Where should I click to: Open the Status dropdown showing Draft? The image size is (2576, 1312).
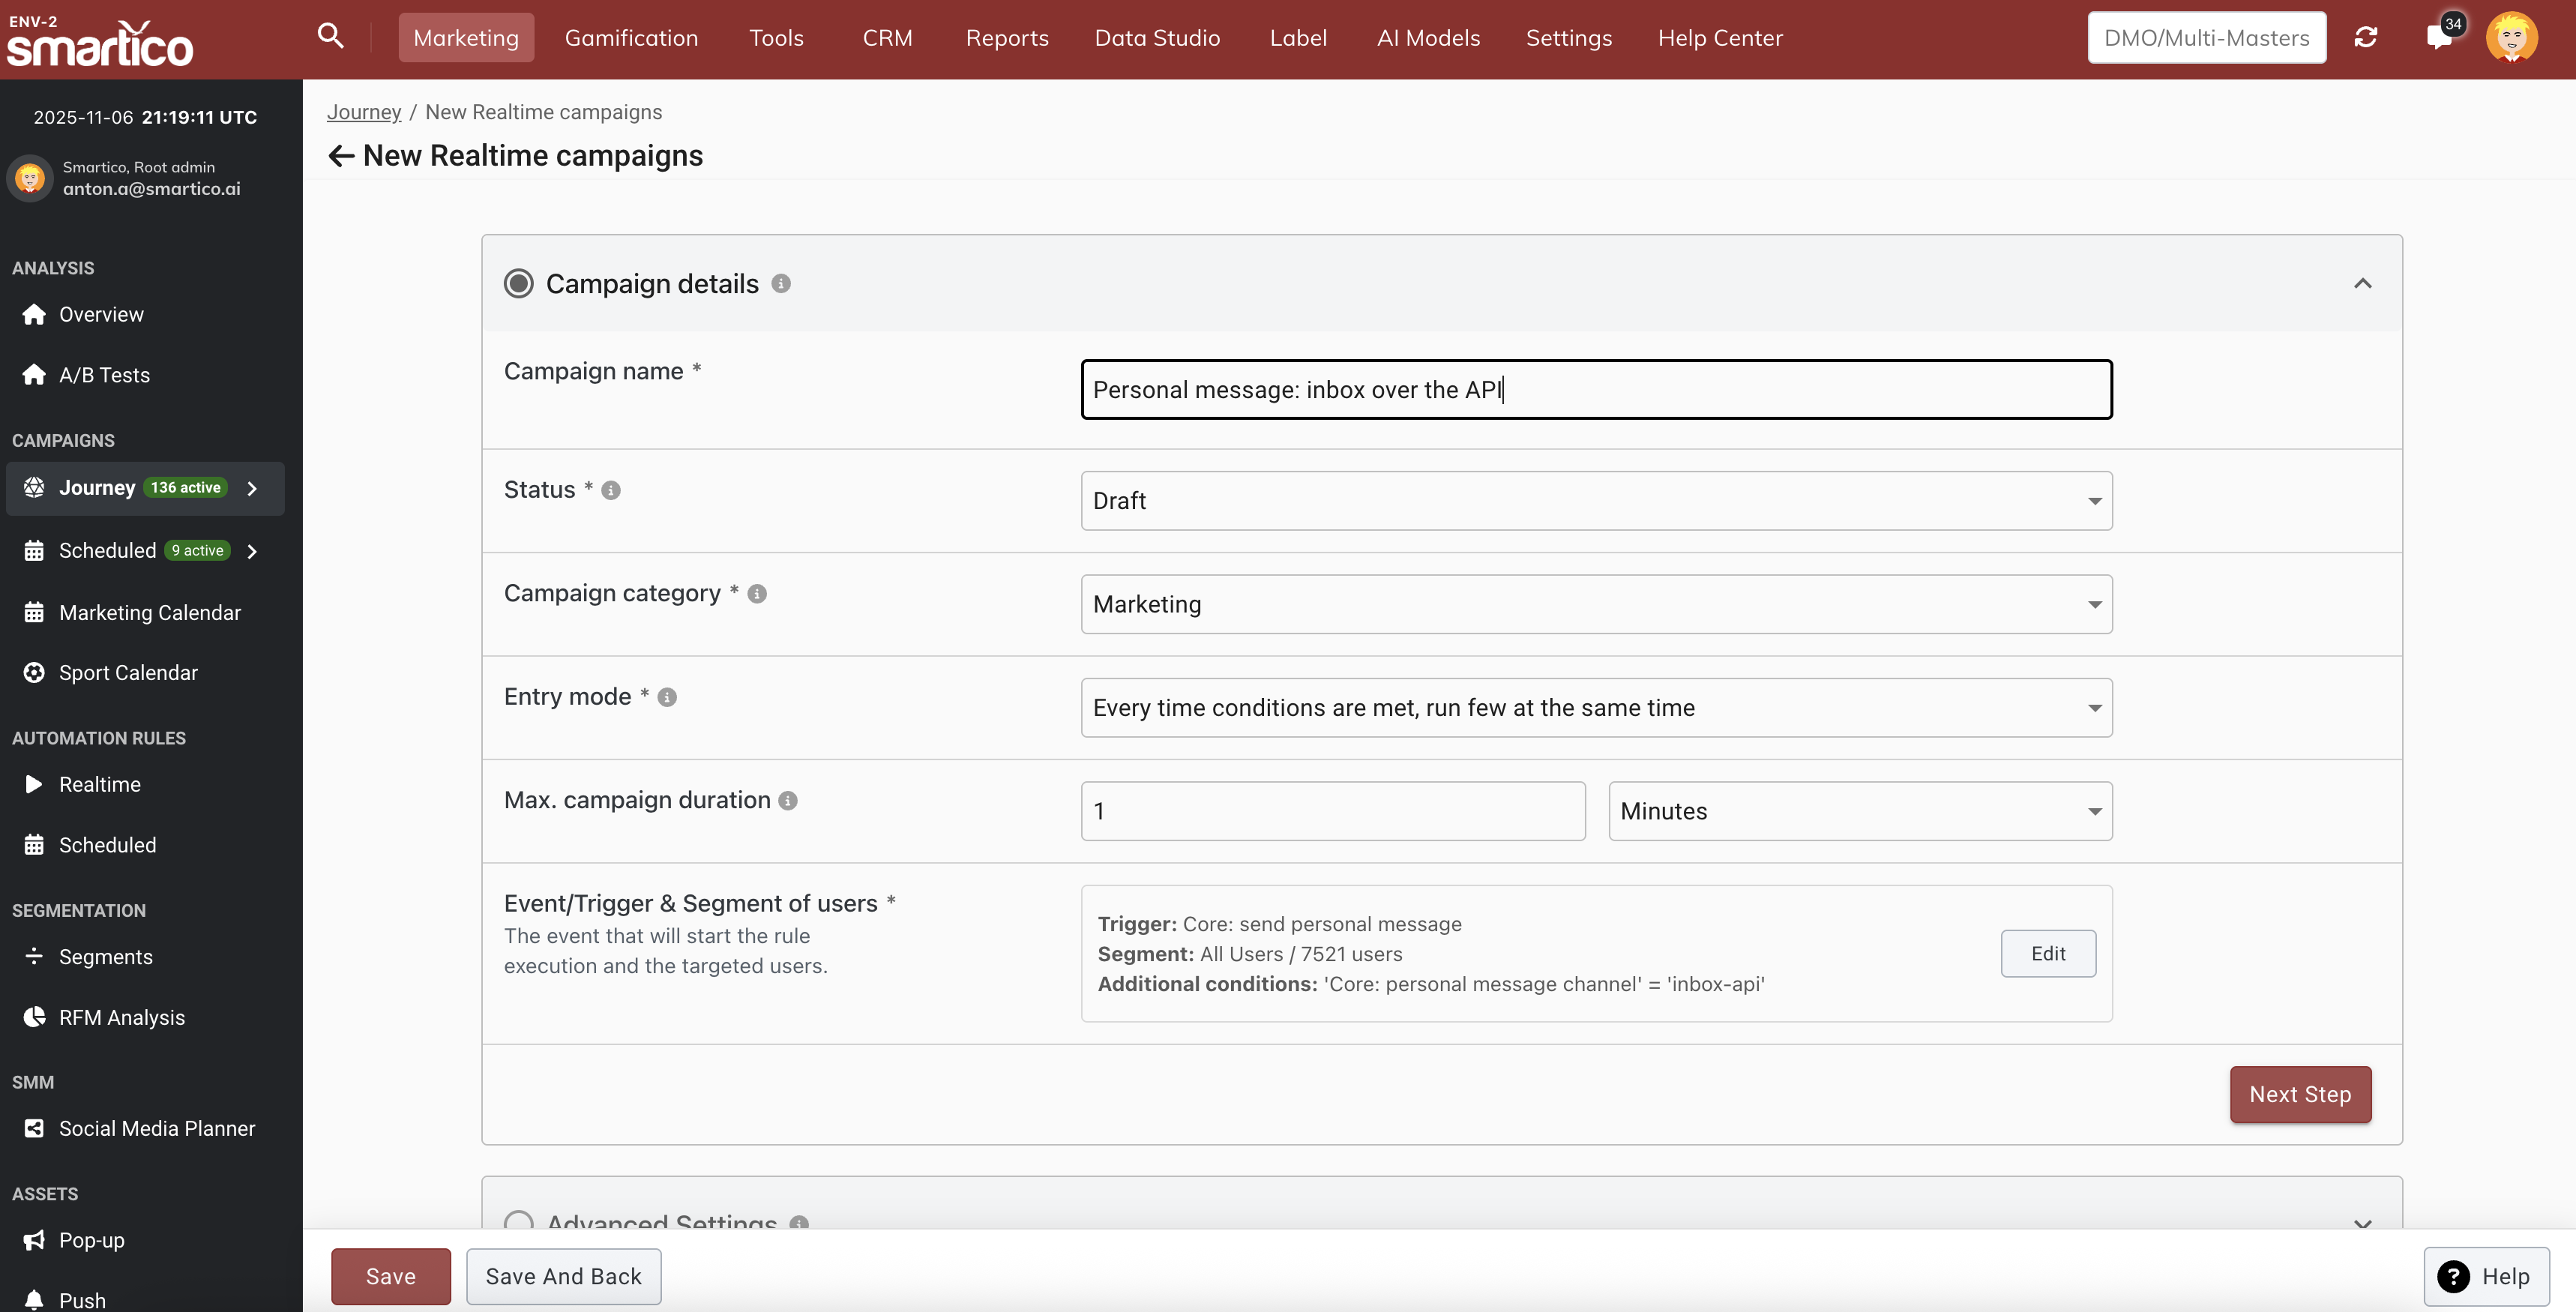point(1596,501)
